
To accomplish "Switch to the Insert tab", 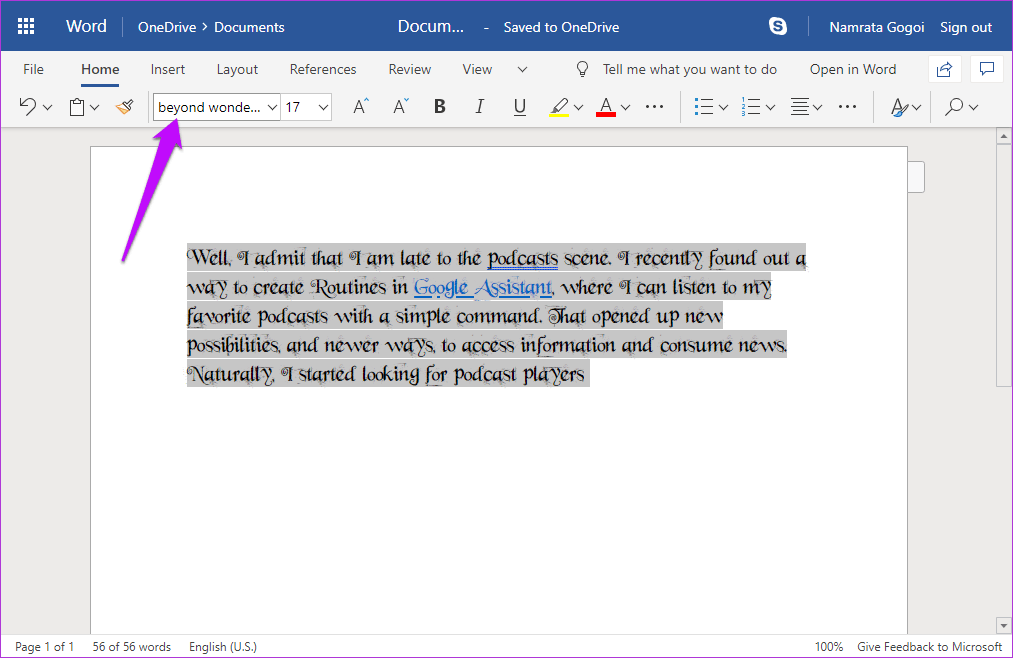I will 167,69.
